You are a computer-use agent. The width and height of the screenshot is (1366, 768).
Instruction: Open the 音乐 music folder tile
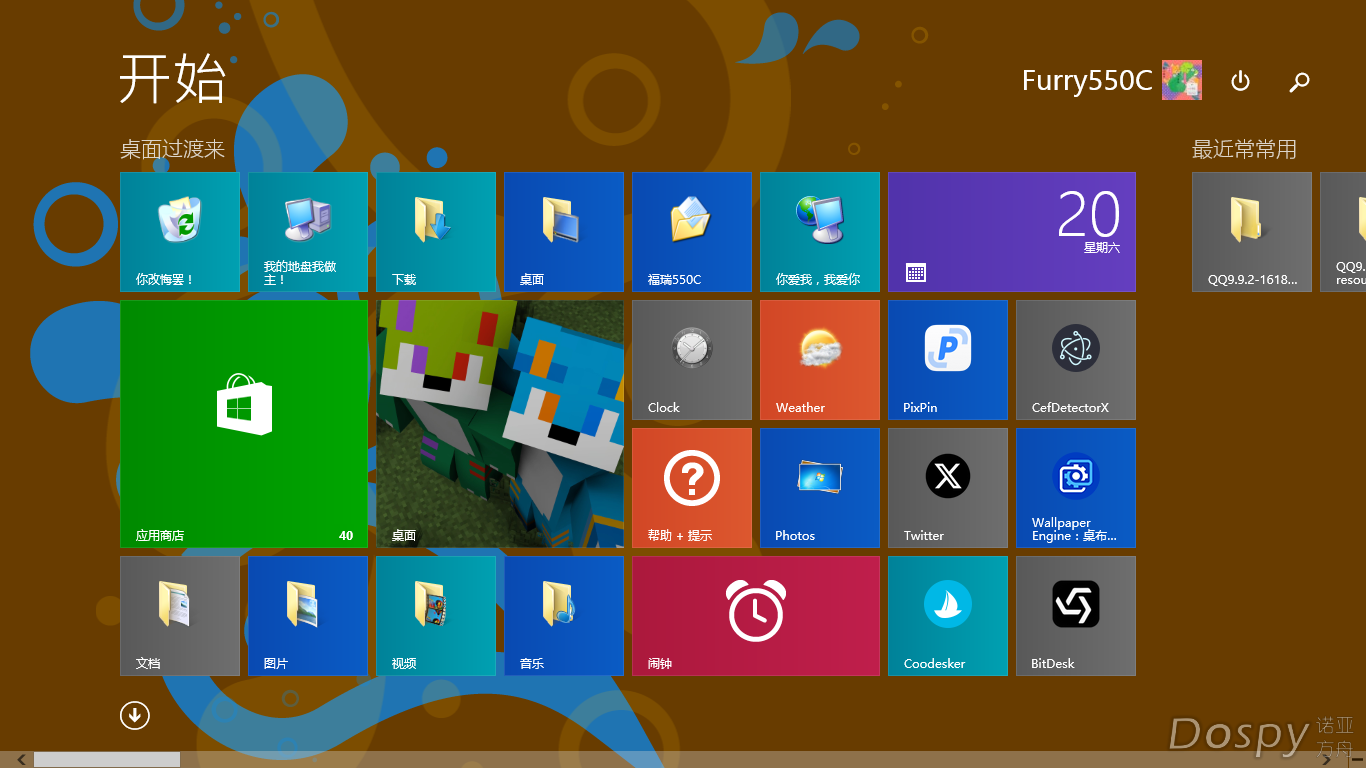coord(564,616)
